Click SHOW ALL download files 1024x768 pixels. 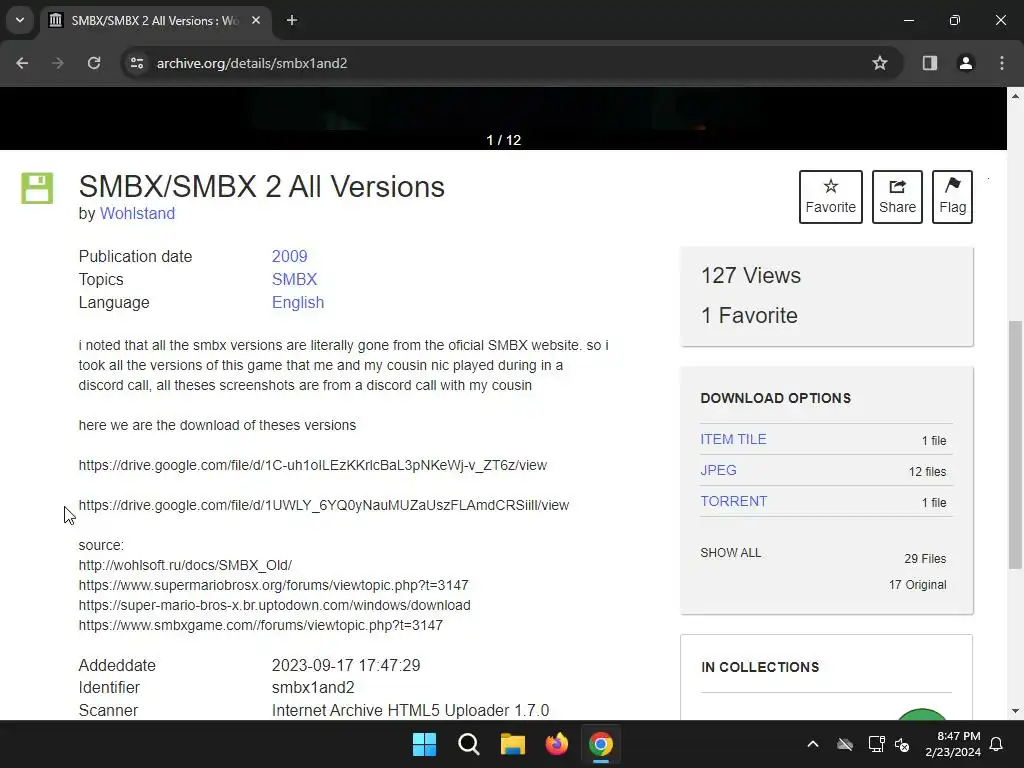[730, 552]
